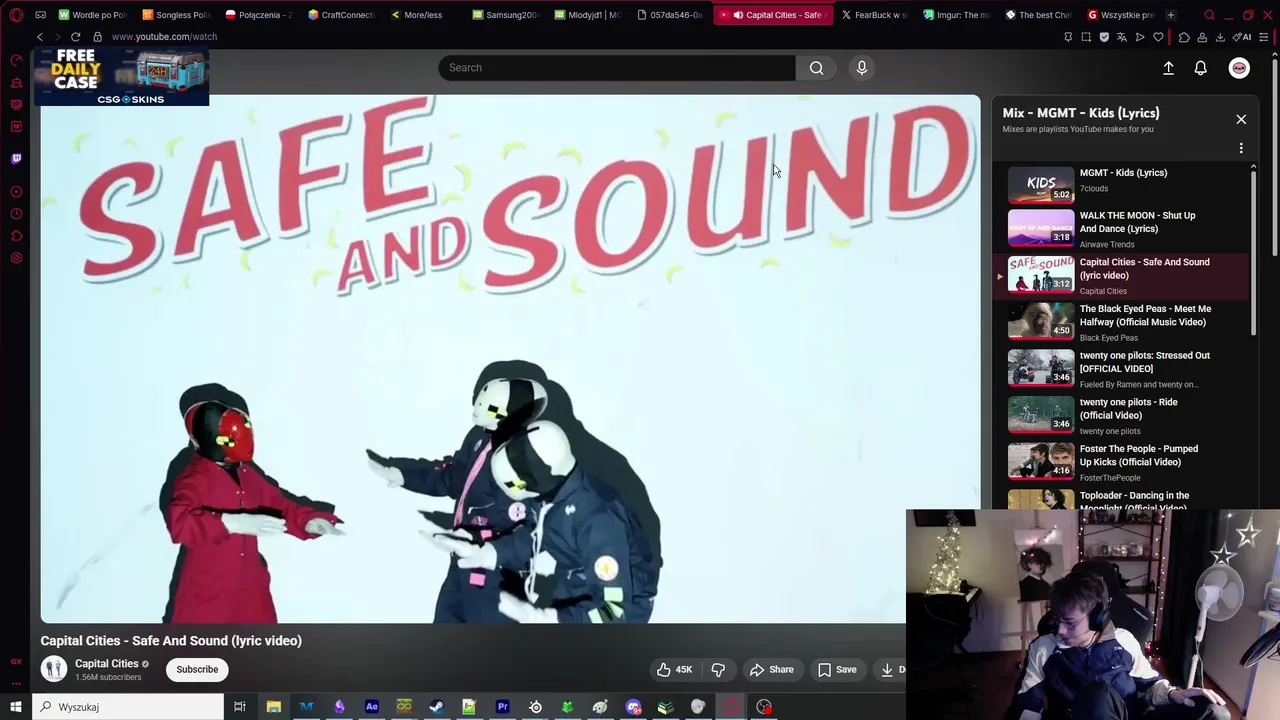Click the YouTube search magnifier button
Screen dimensions: 1280x720
816,68
